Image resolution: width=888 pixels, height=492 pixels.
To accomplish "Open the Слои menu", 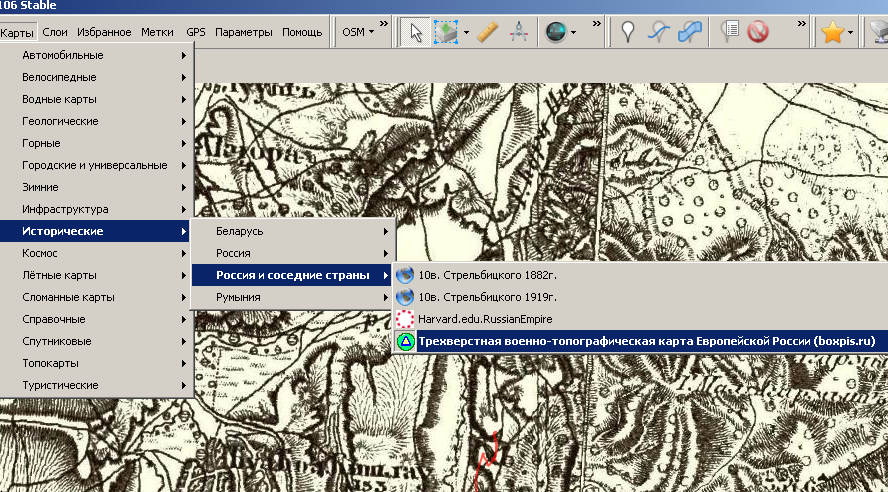I will [55, 32].
